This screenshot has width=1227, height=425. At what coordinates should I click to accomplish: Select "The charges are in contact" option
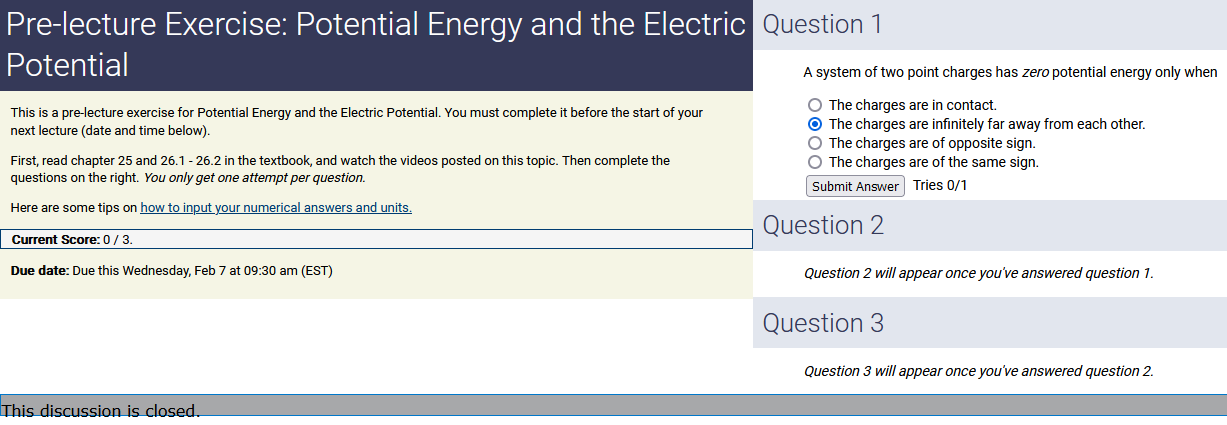point(815,105)
